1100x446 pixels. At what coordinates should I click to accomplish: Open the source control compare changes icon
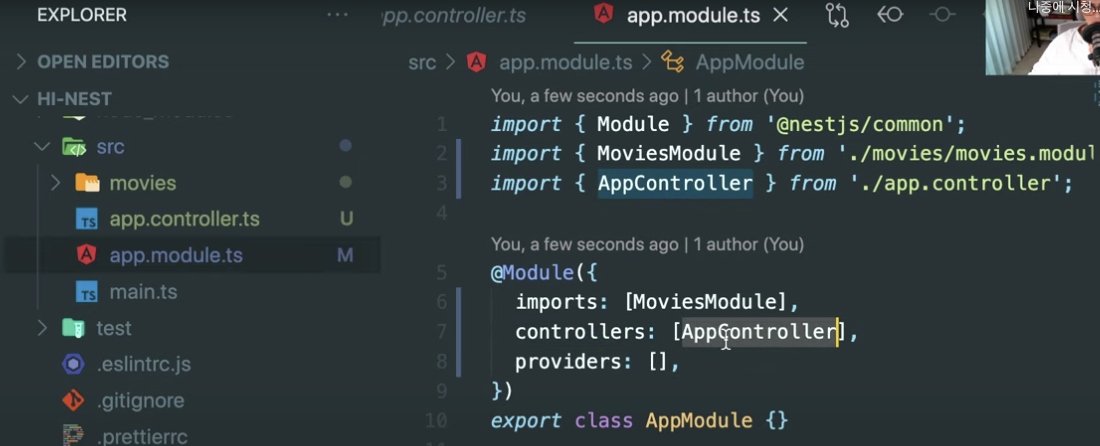pyautogui.click(x=837, y=15)
